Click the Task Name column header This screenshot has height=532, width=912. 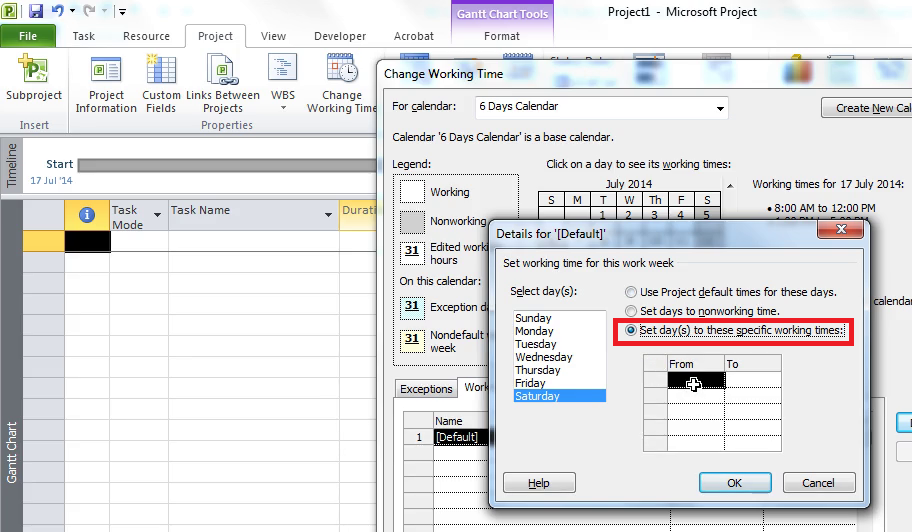point(254,215)
